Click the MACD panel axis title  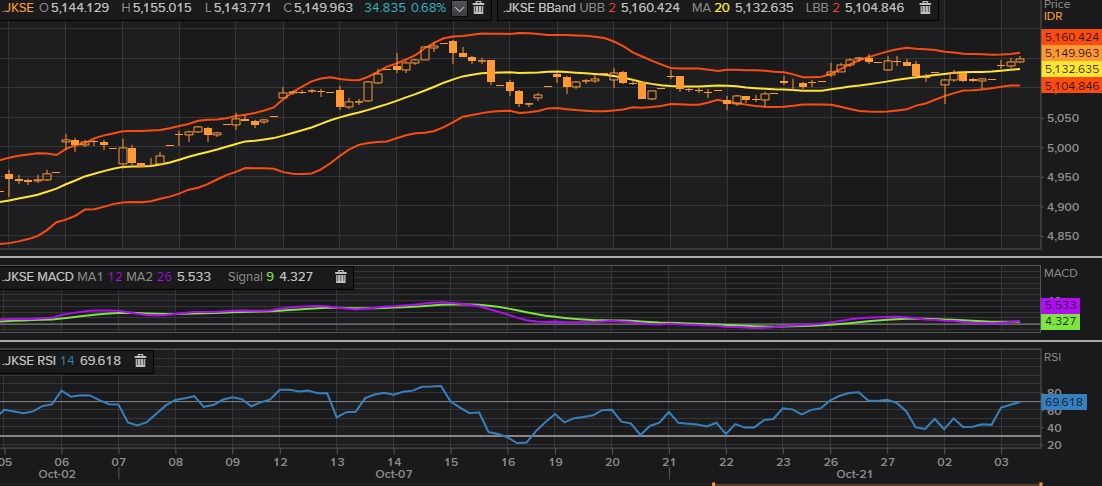(x=1061, y=273)
